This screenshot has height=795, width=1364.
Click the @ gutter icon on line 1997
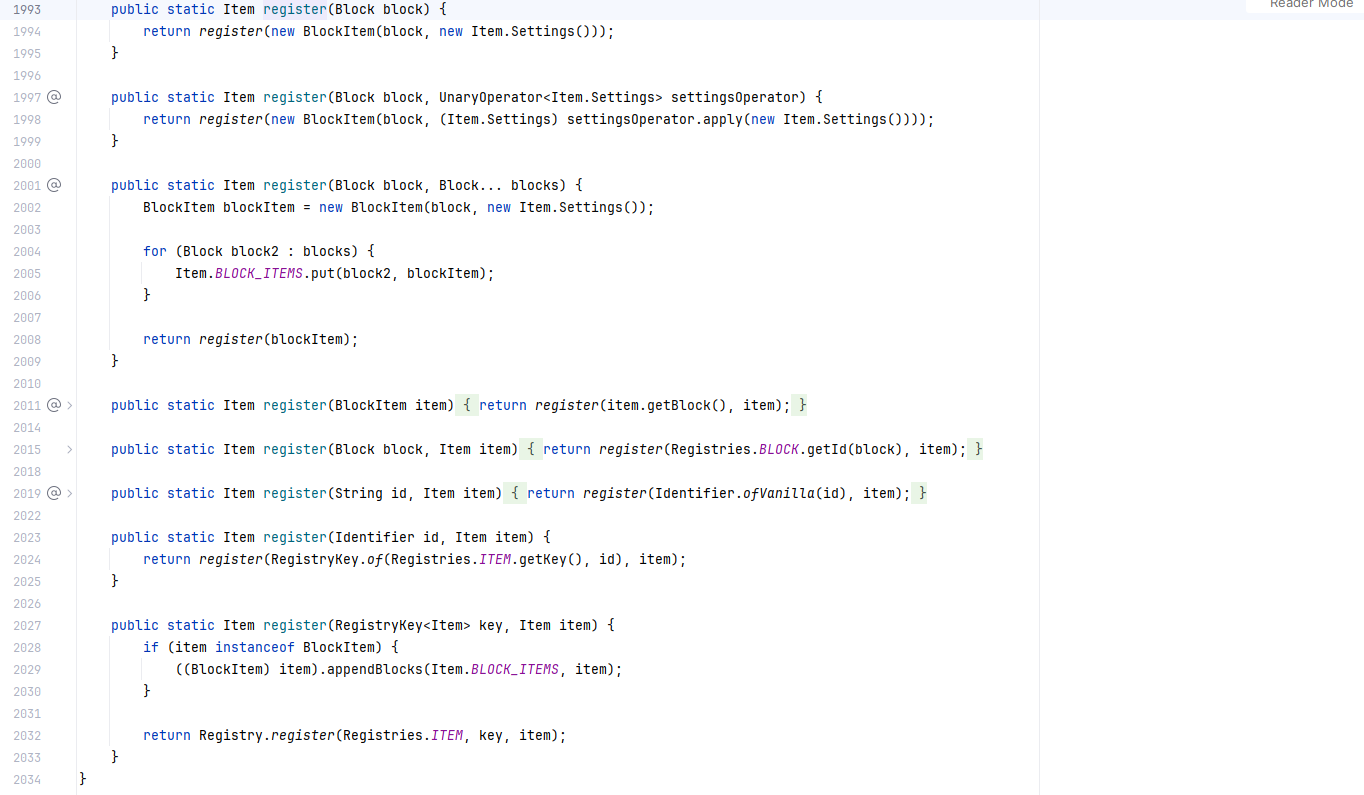(54, 97)
